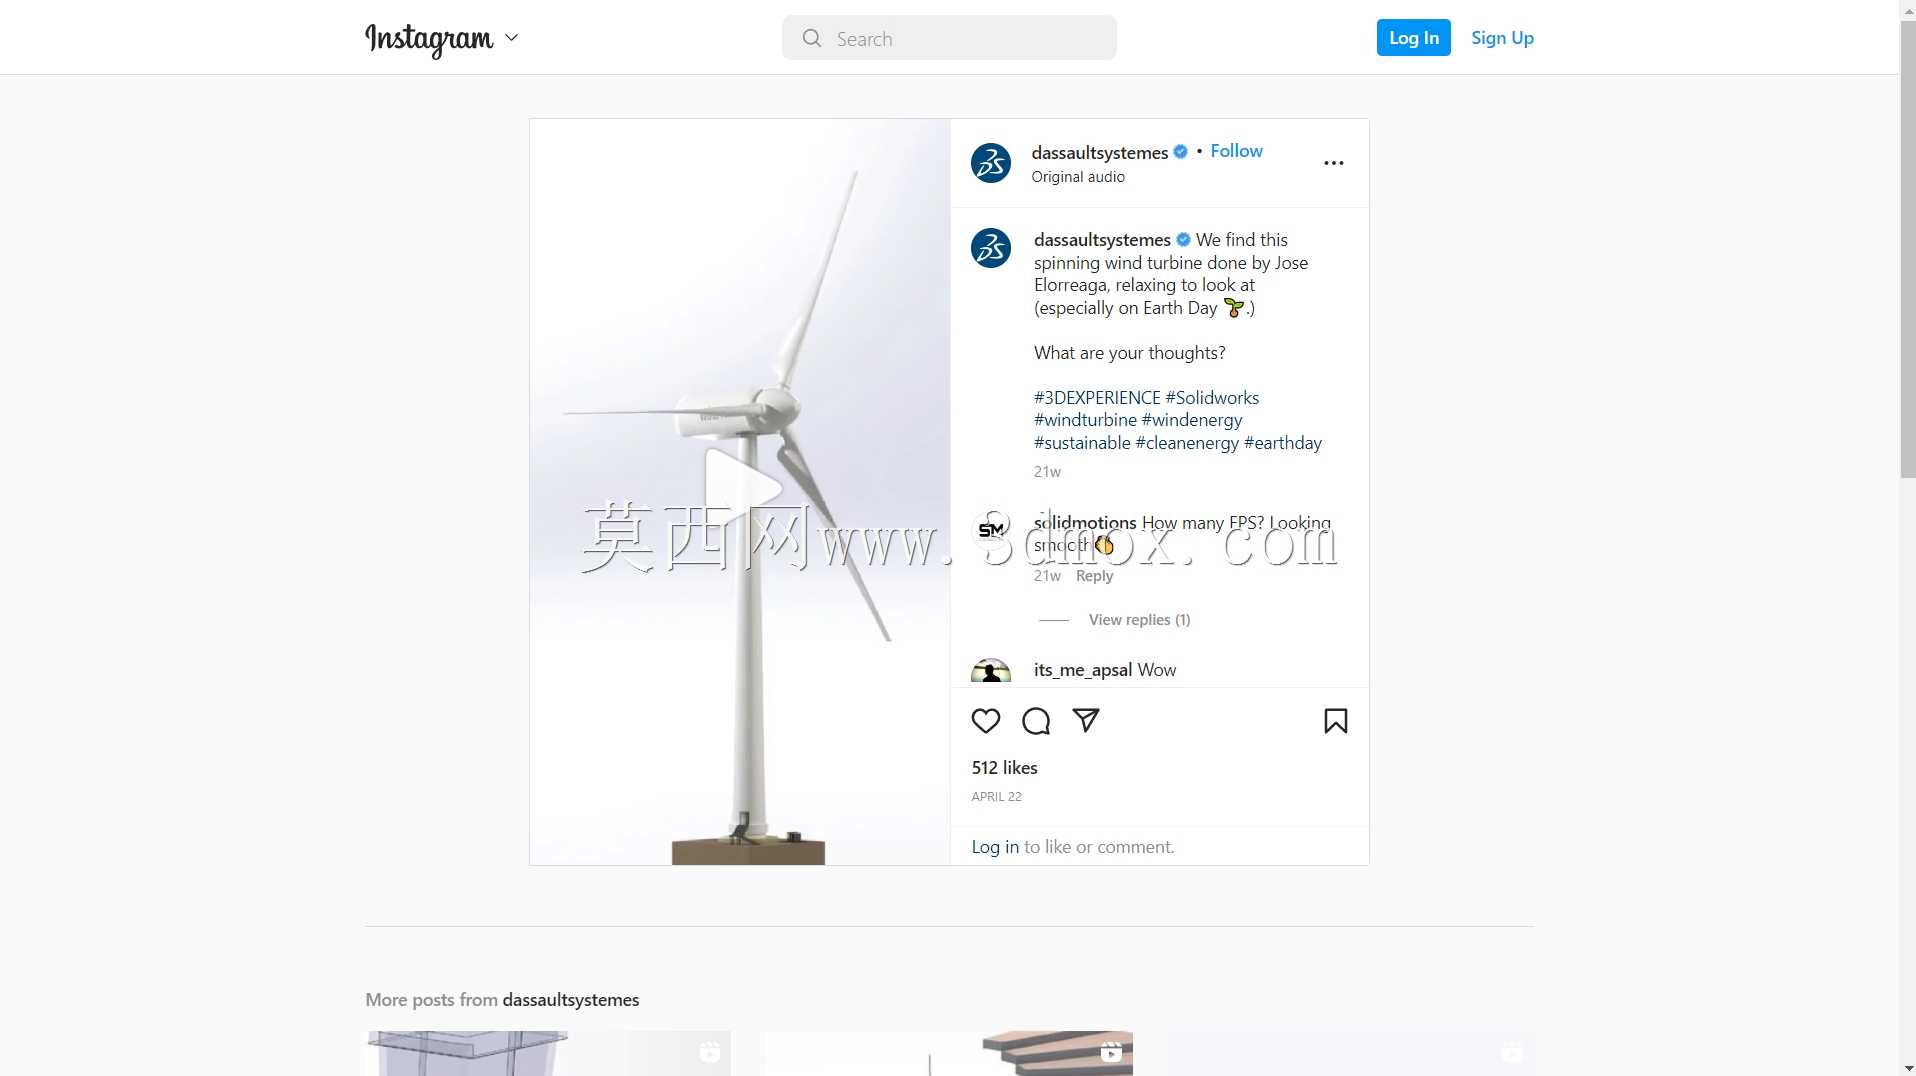
Task: Open dassaultsystemes username in caption
Action: coord(1102,240)
